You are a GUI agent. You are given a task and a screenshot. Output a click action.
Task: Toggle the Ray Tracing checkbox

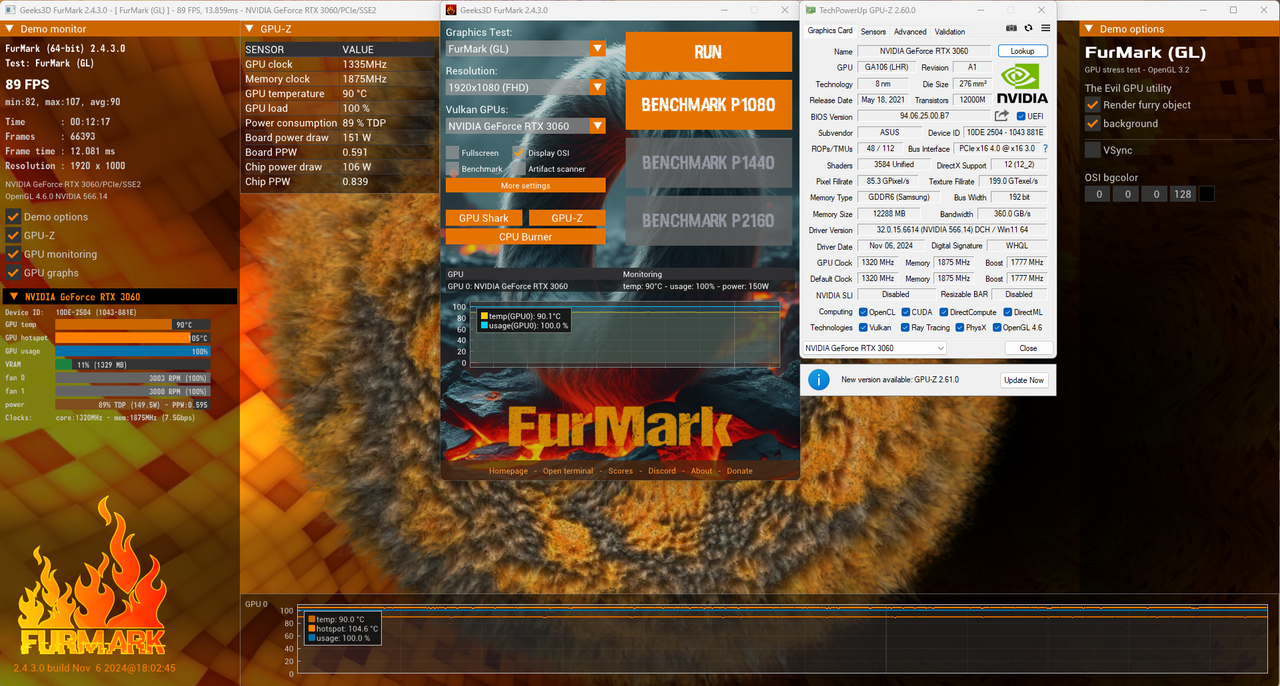(x=904, y=327)
